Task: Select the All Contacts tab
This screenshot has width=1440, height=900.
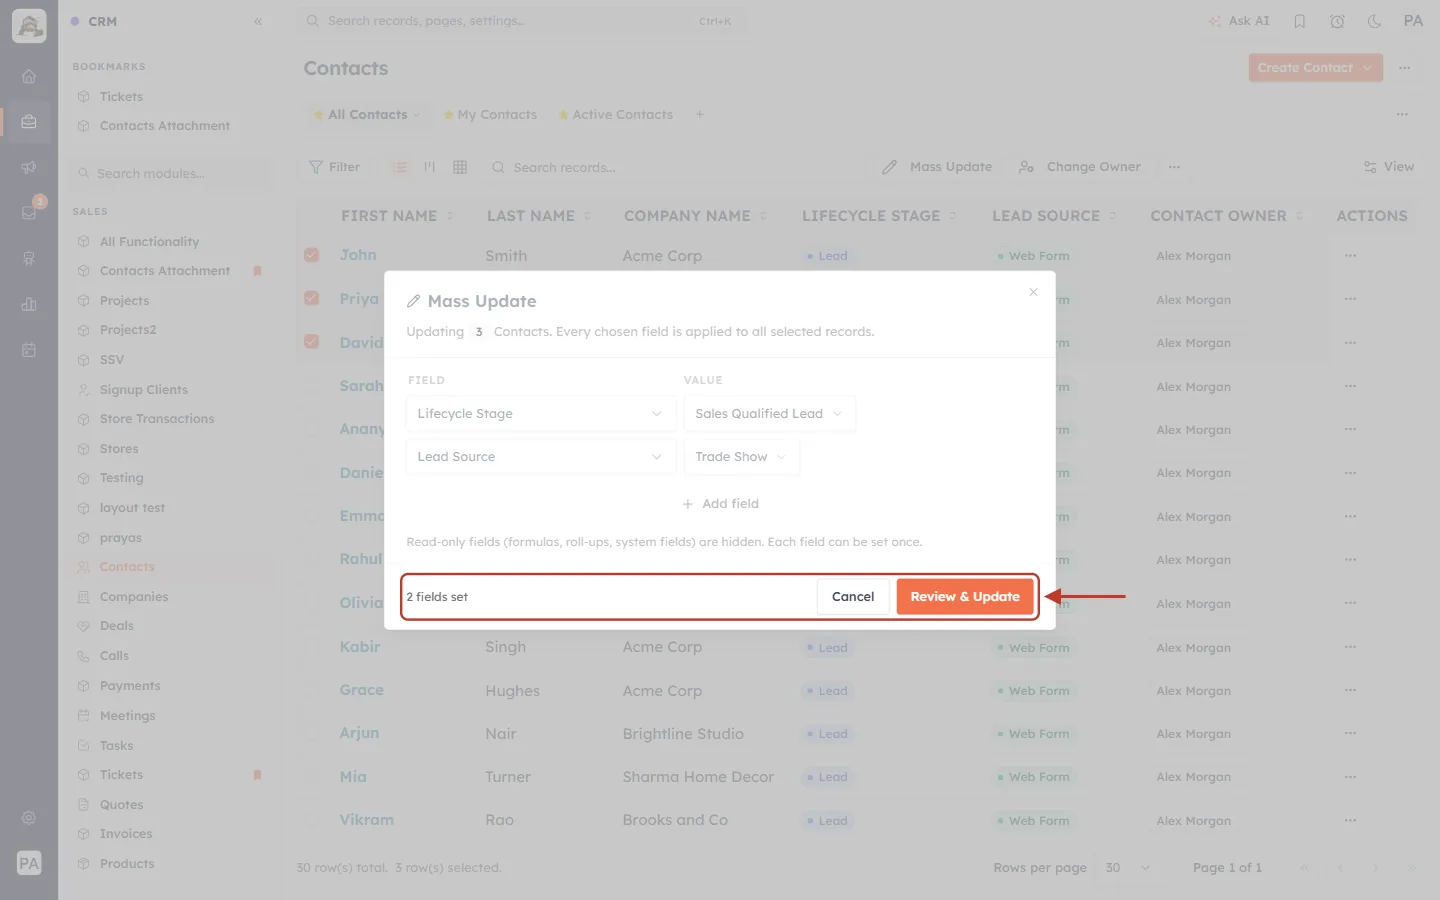Action: [x=366, y=115]
